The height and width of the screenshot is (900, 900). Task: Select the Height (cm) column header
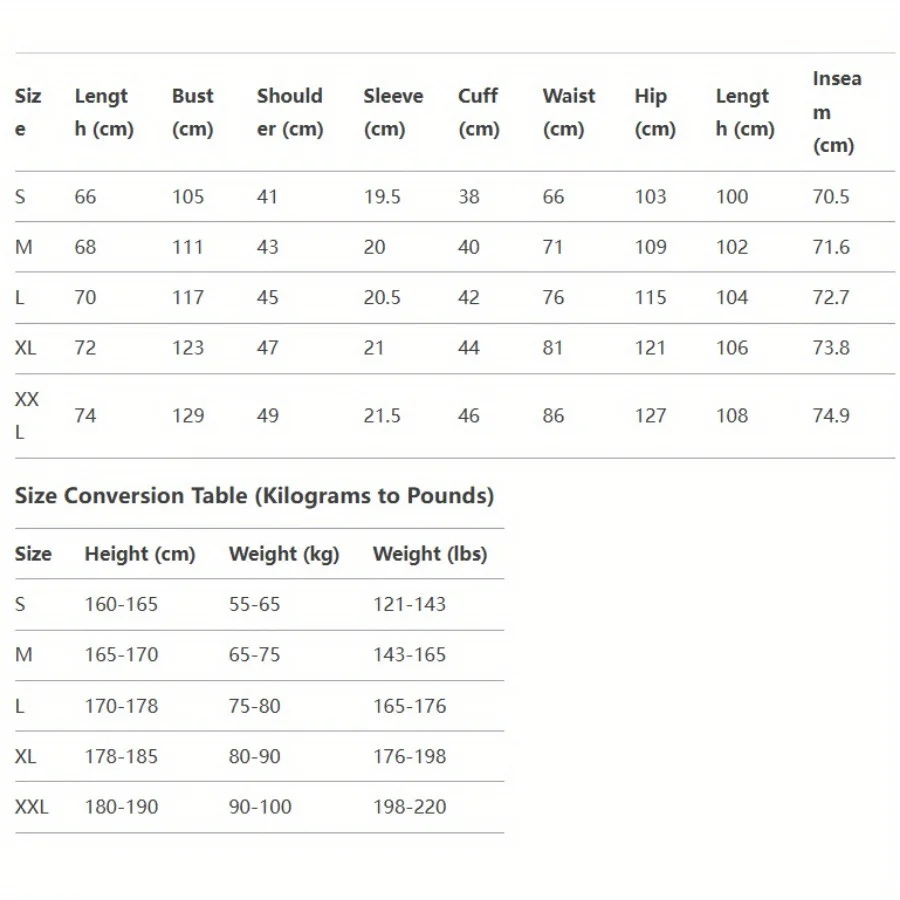pyautogui.click(x=139, y=554)
